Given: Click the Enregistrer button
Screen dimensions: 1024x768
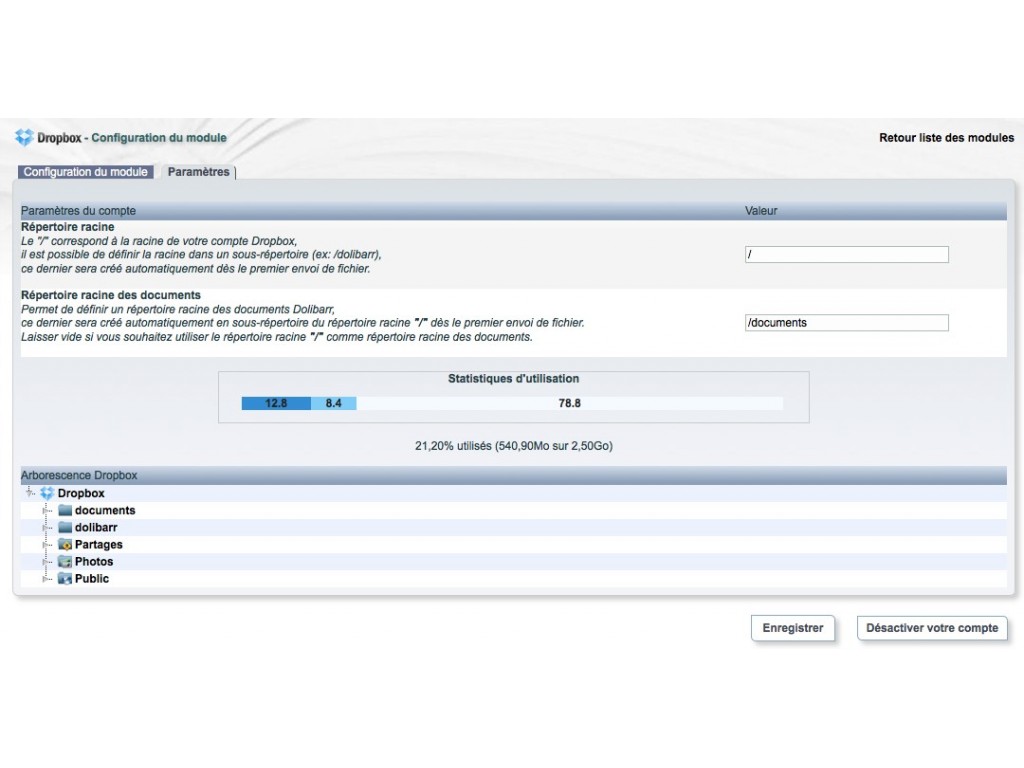Looking at the screenshot, I should pyautogui.click(x=793, y=628).
